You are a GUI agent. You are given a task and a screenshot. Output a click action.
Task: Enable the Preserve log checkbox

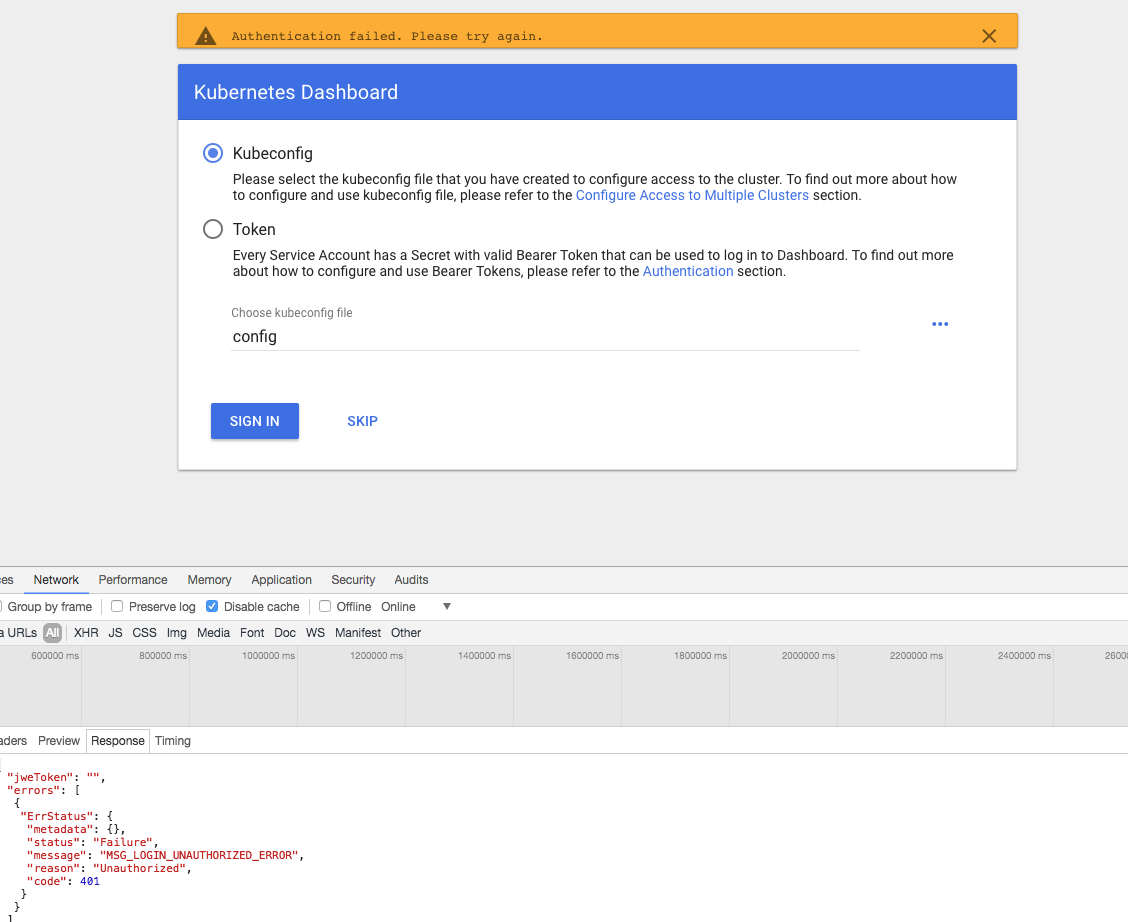coord(117,606)
